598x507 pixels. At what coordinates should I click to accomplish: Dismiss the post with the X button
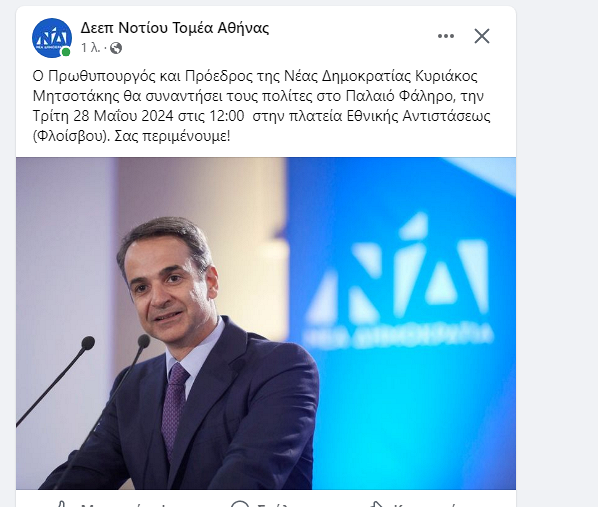point(482,36)
